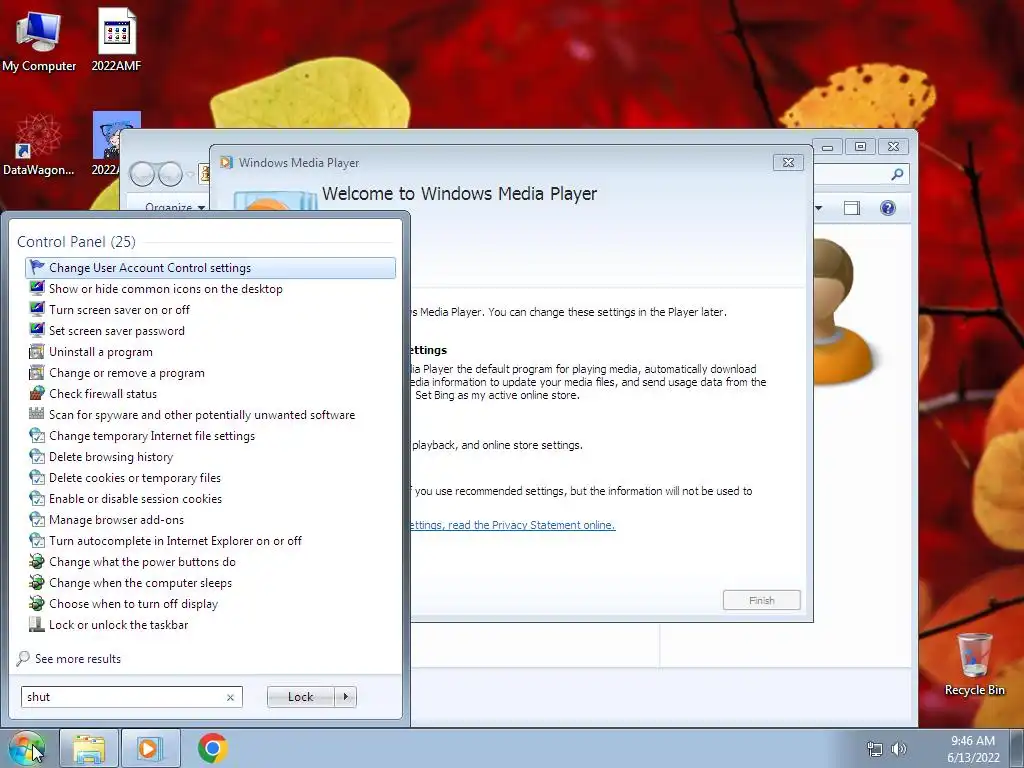Toggle preview pane icon in background window
Screen dimensions: 1024x768
(852, 208)
